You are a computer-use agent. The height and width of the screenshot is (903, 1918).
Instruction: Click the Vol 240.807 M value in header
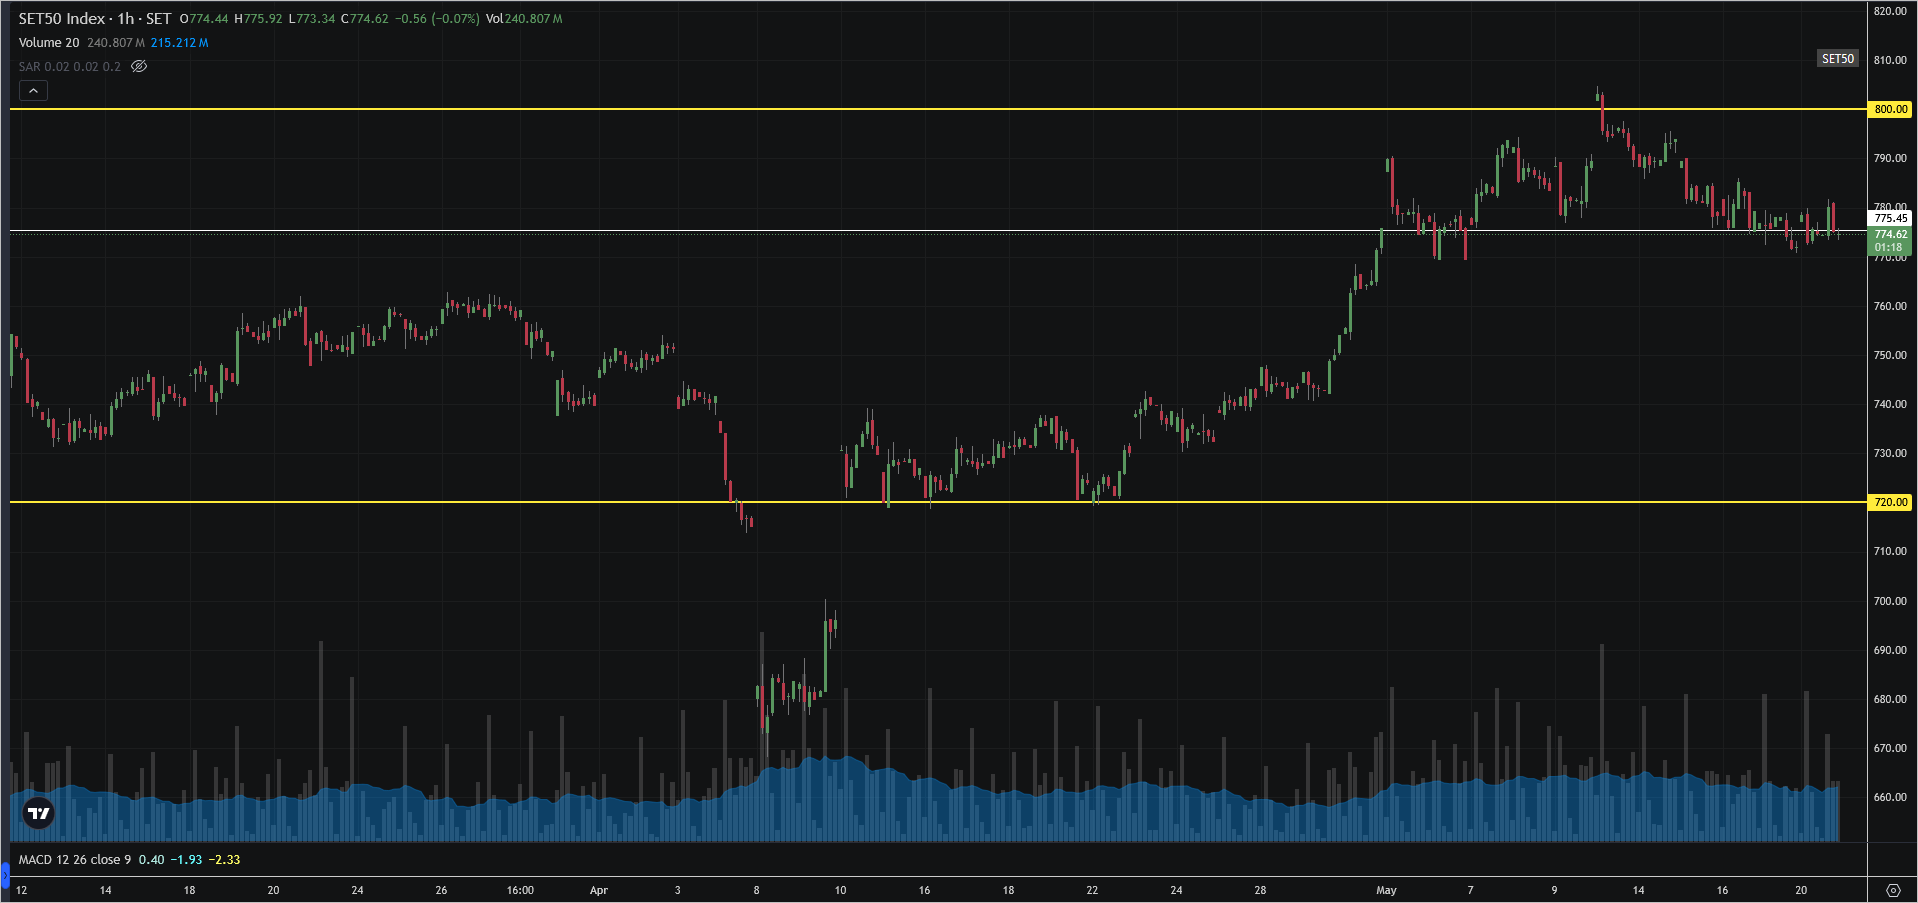point(524,19)
